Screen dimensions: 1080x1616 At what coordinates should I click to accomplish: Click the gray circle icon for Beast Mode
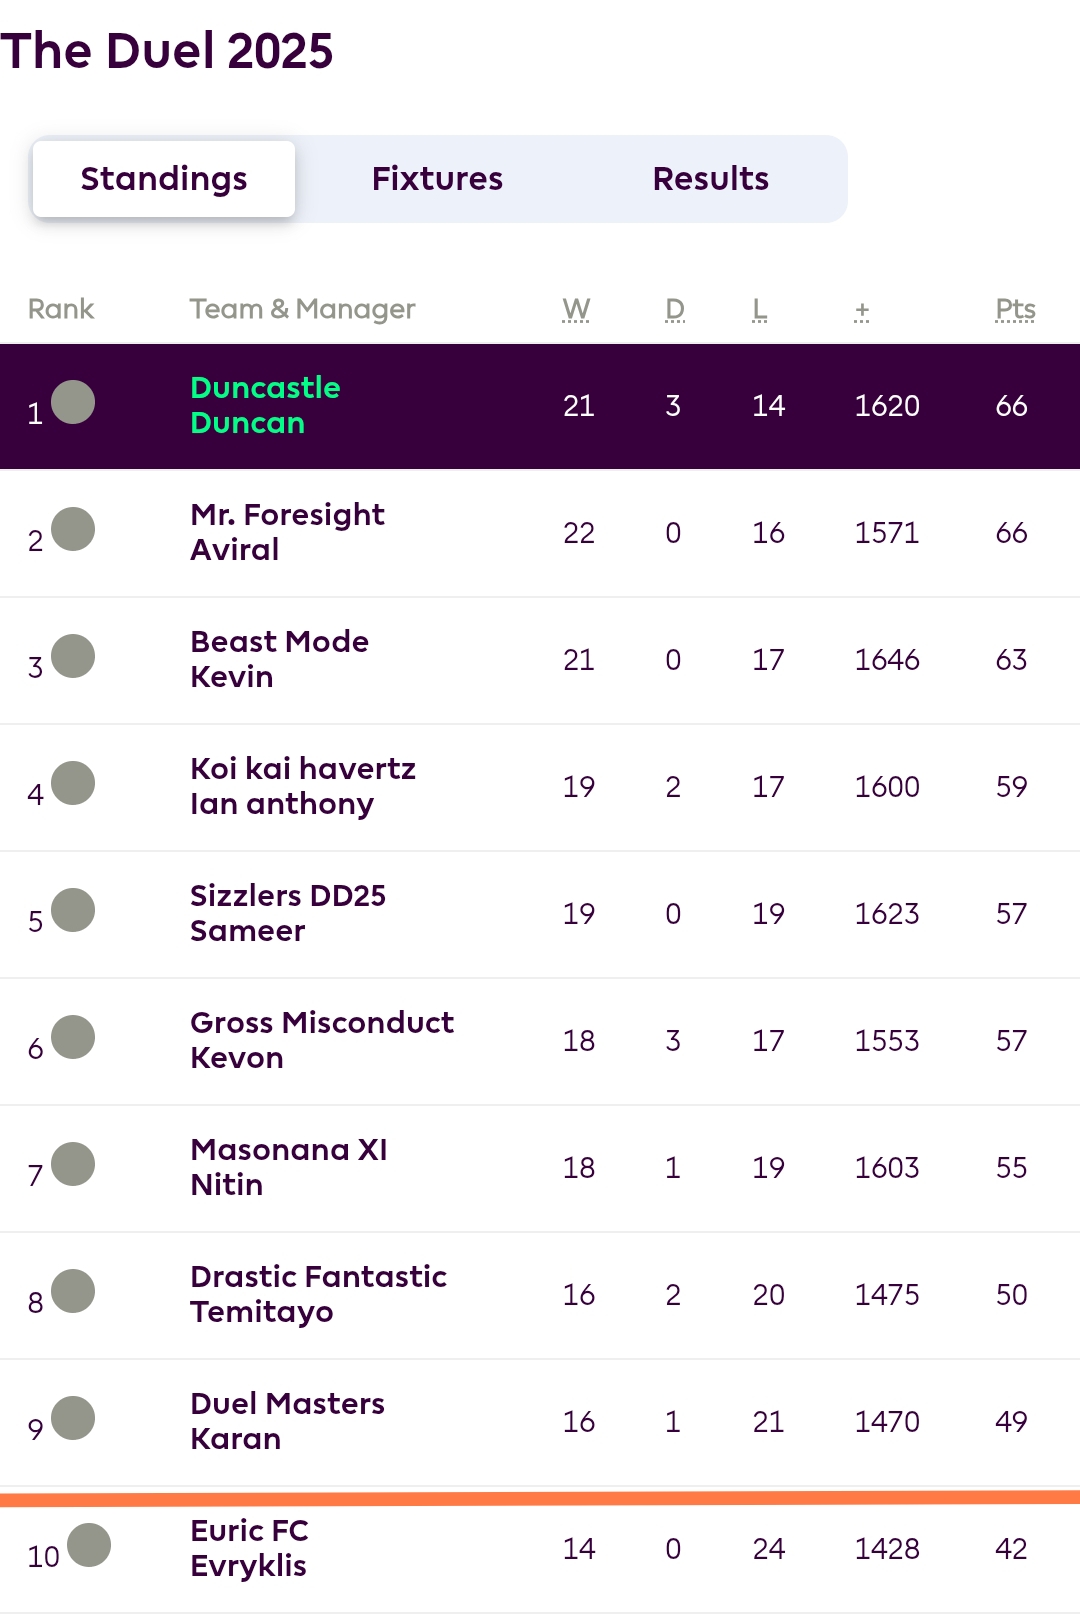coord(73,656)
